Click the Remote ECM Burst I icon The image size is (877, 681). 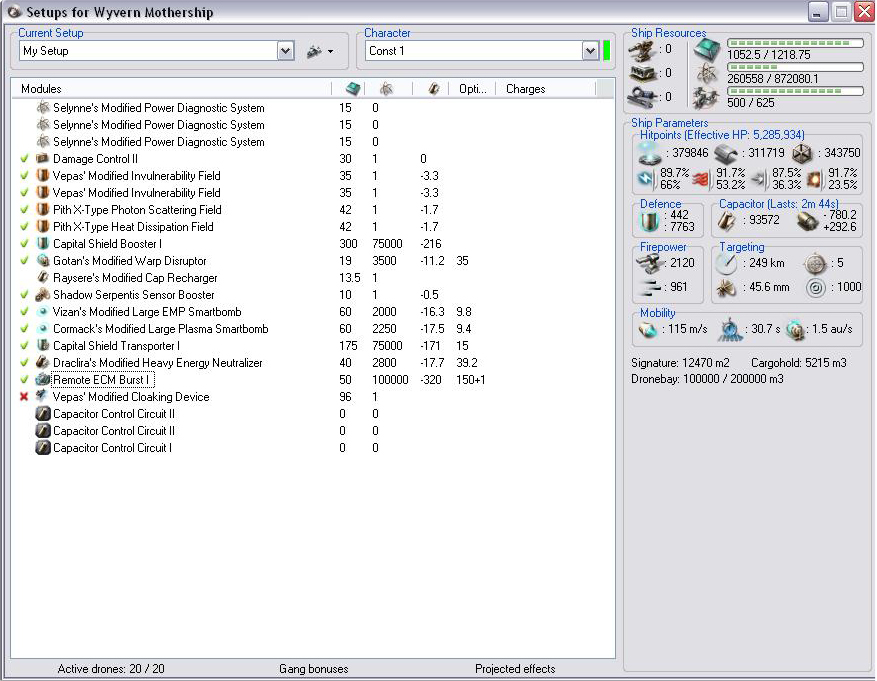(x=43, y=380)
